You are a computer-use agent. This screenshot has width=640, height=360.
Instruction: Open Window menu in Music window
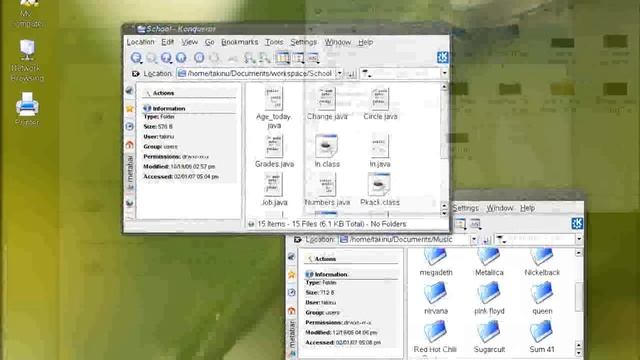pyautogui.click(x=500, y=208)
